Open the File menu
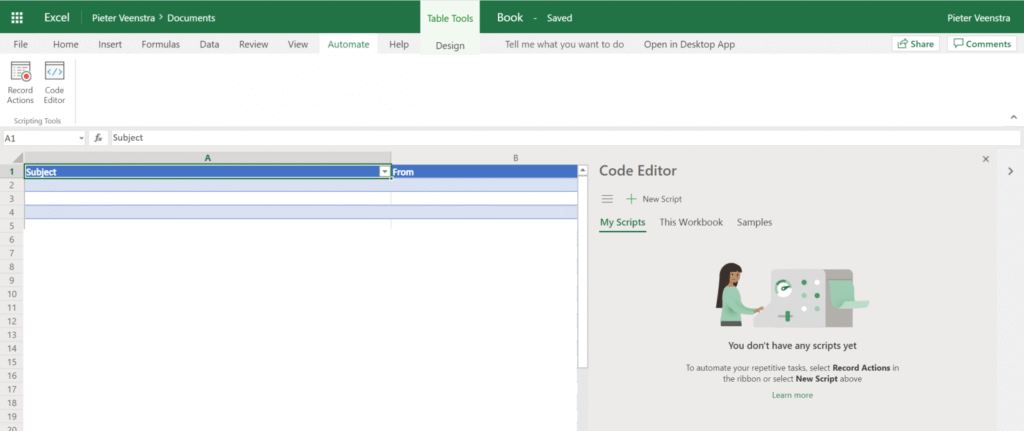Viewport: 1024px width, 431px height. (21, 44)
